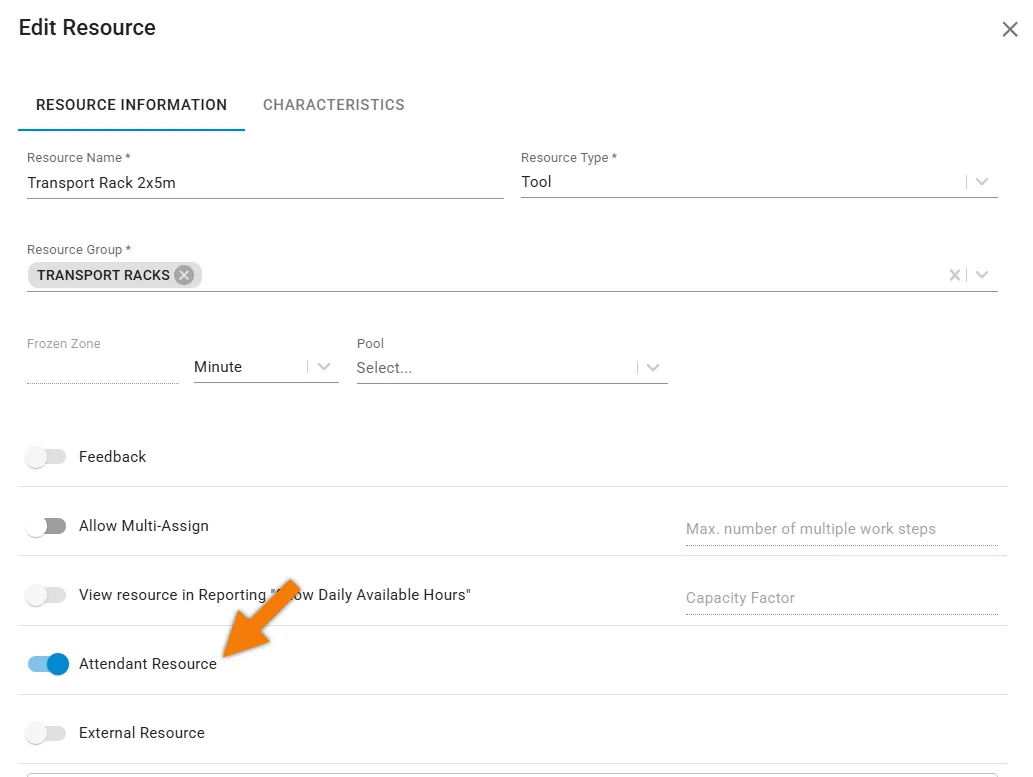This screenshot has height=777, width=1033.
Task: Click the Max. number of multiple work steps field
Action: [x=841, y=529]
